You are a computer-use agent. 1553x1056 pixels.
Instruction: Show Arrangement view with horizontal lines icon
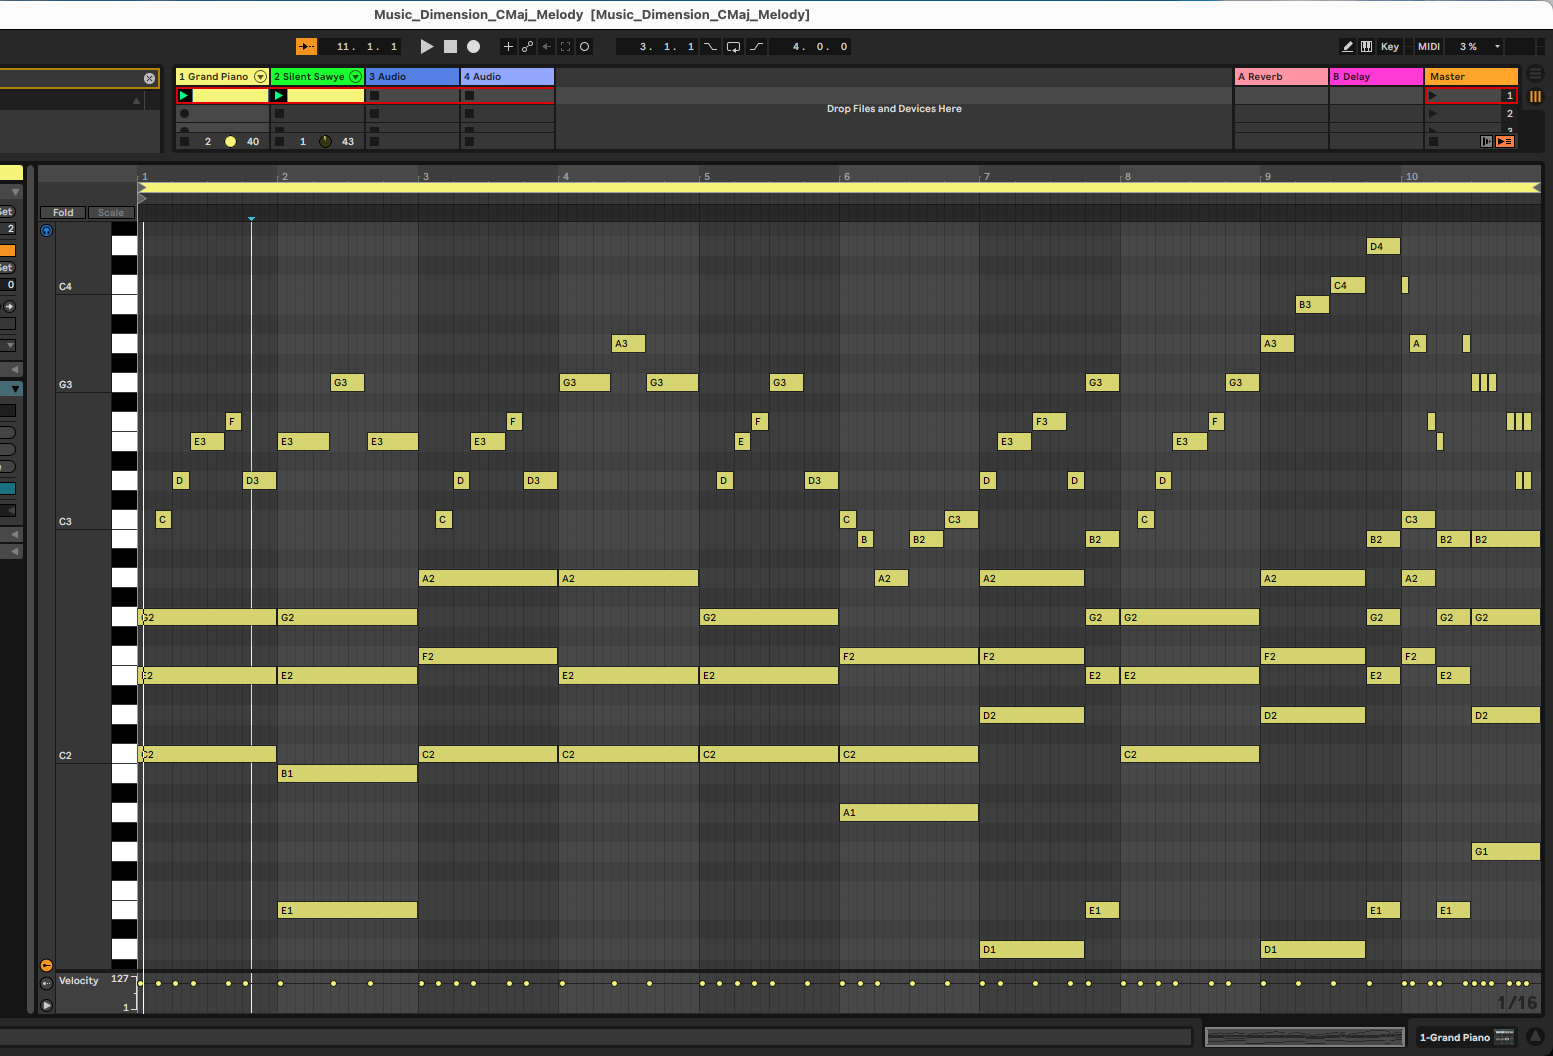click(x=1536, y=75)
